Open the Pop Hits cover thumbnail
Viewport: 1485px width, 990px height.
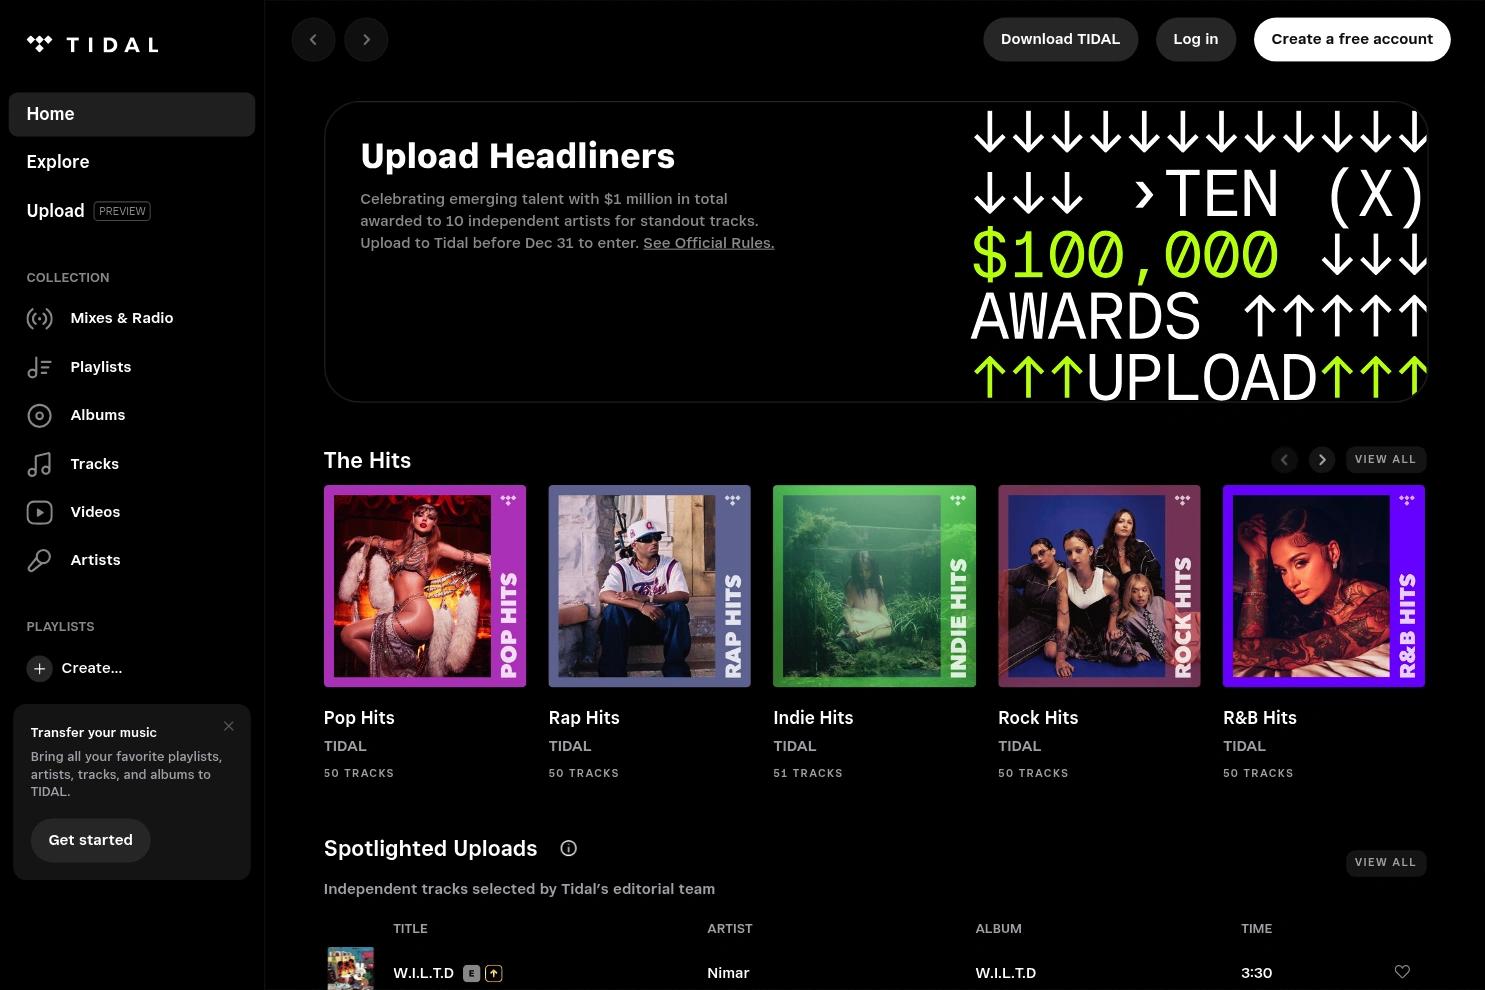click(425, 586)
